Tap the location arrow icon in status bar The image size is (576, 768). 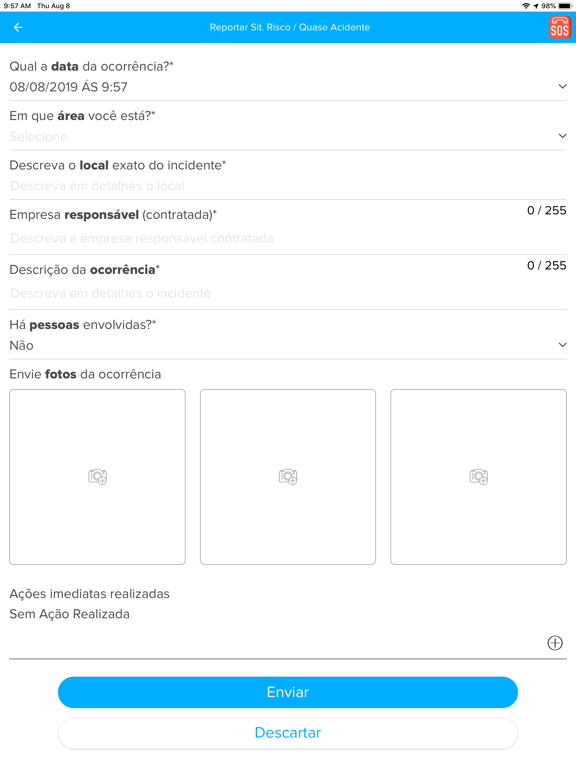click(x=536, y=6)
